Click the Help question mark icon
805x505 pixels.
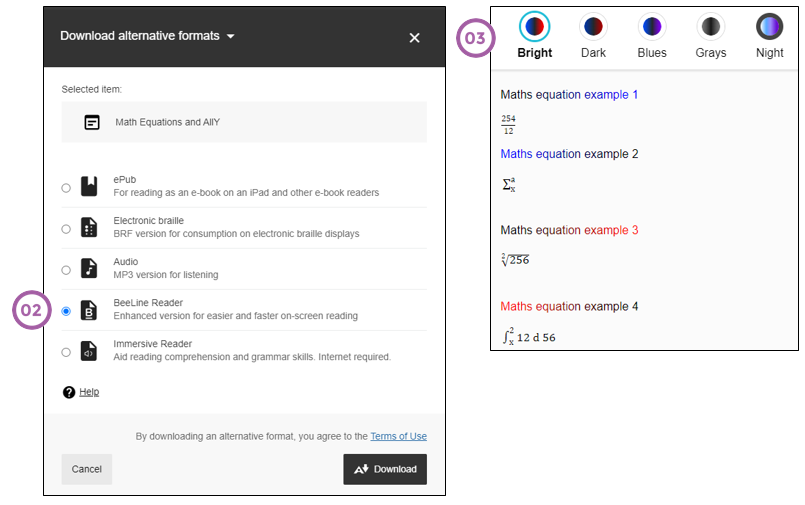[x=69, y=392]
